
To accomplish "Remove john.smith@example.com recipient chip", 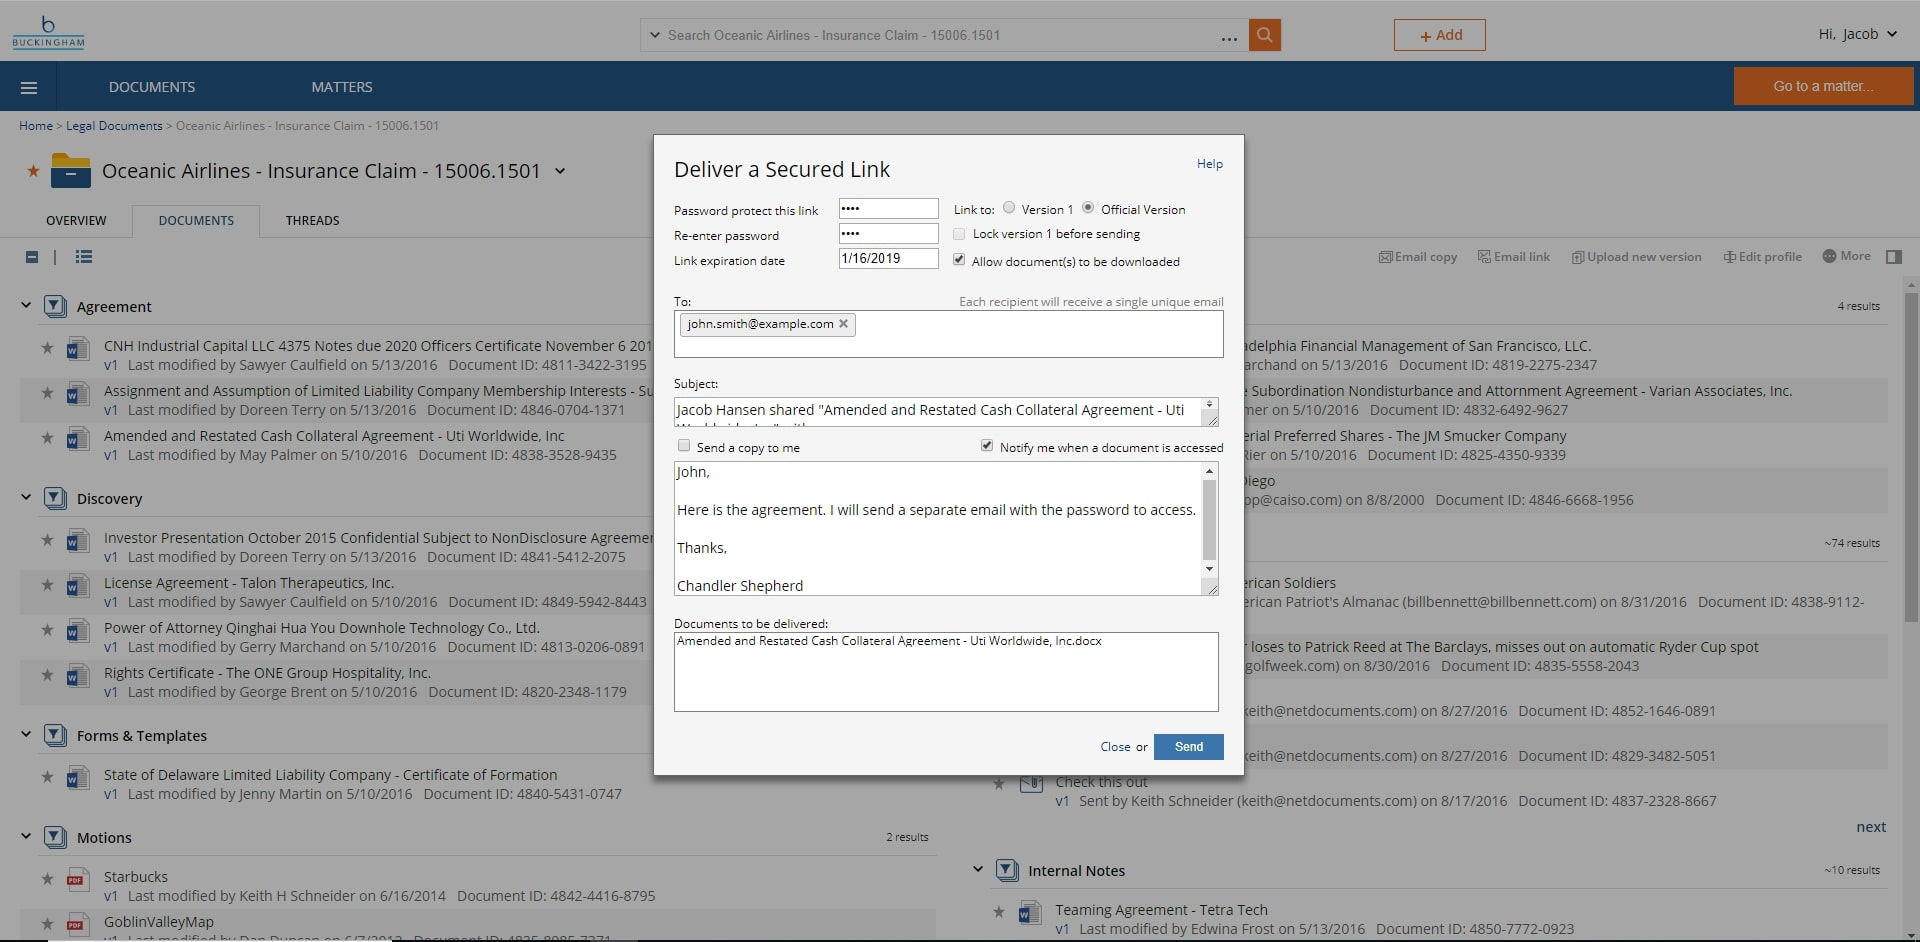I will point(843,324).
